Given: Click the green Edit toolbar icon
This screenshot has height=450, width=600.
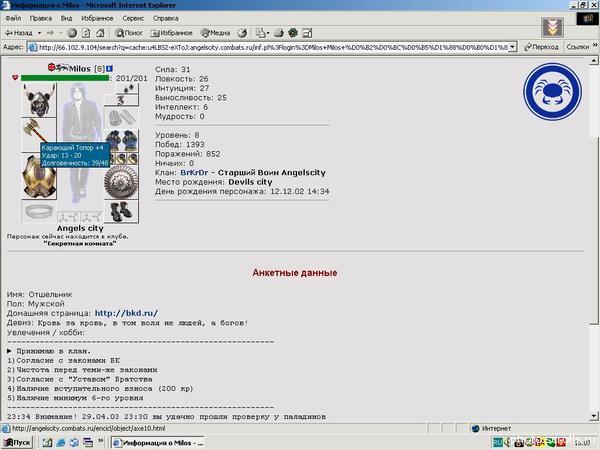Looking at the screenshot, I should 293,33.
